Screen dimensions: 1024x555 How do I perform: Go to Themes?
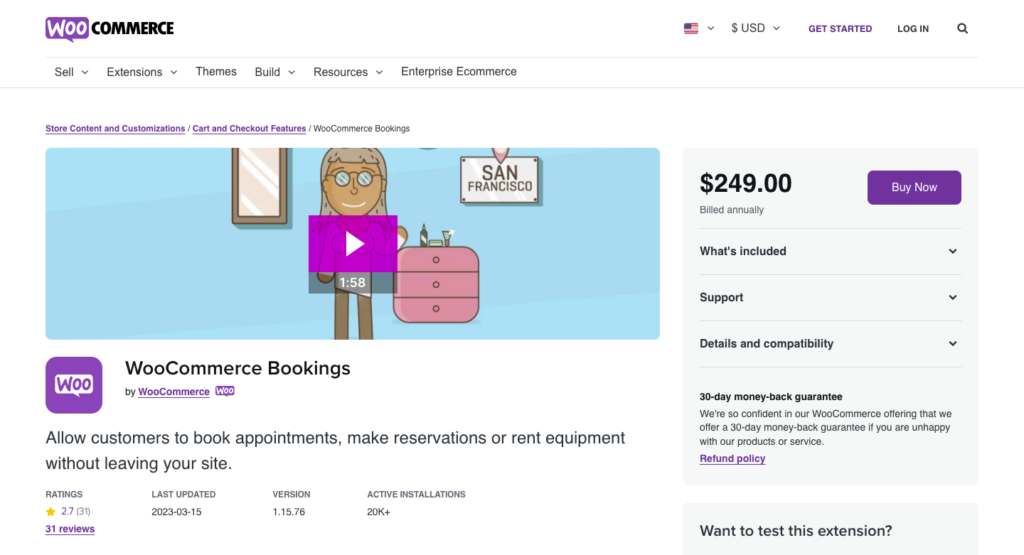click(x=216, y=72)
